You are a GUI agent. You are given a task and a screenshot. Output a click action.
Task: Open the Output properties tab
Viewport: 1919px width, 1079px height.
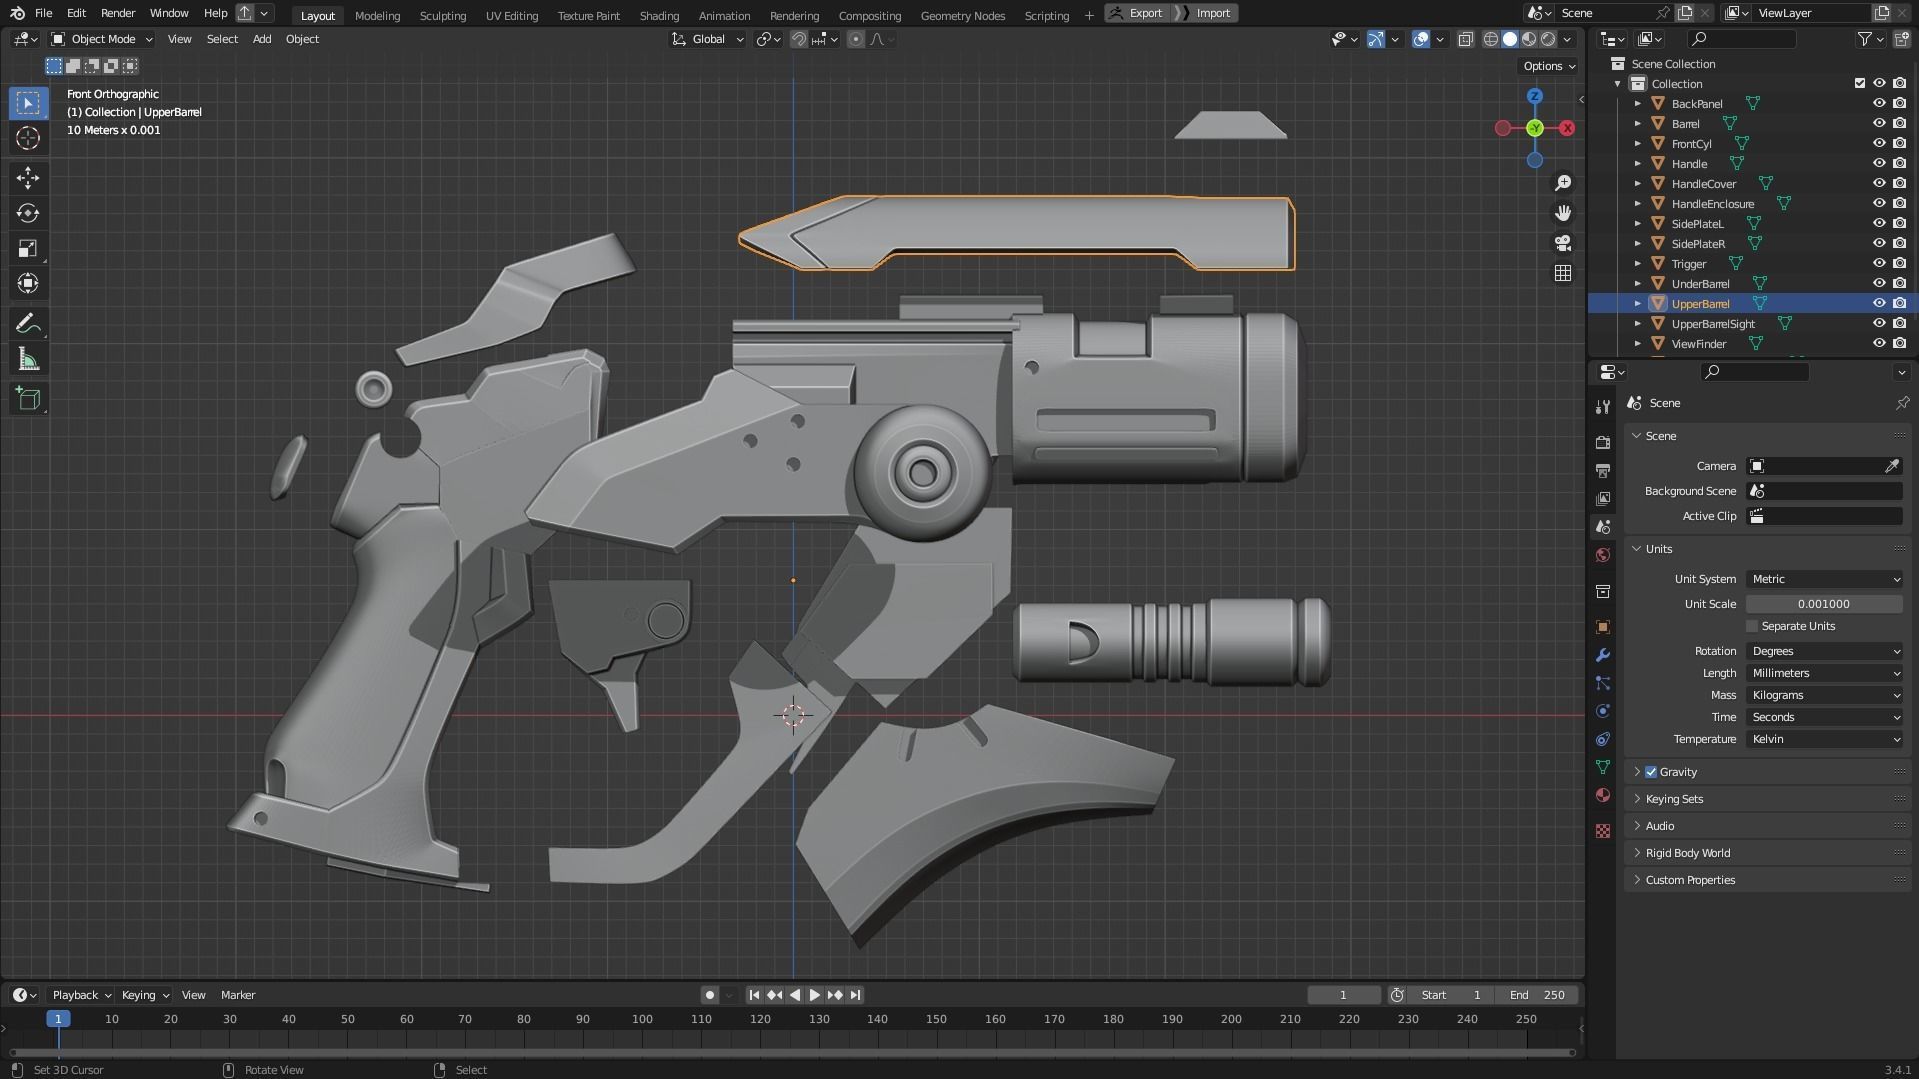click(x=1603, y=470)
